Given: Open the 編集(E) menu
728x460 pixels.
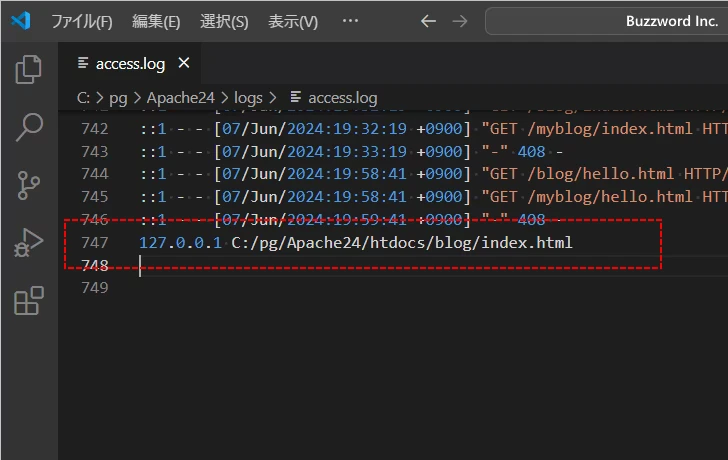Looking at the screenshot, I should 156,21.
